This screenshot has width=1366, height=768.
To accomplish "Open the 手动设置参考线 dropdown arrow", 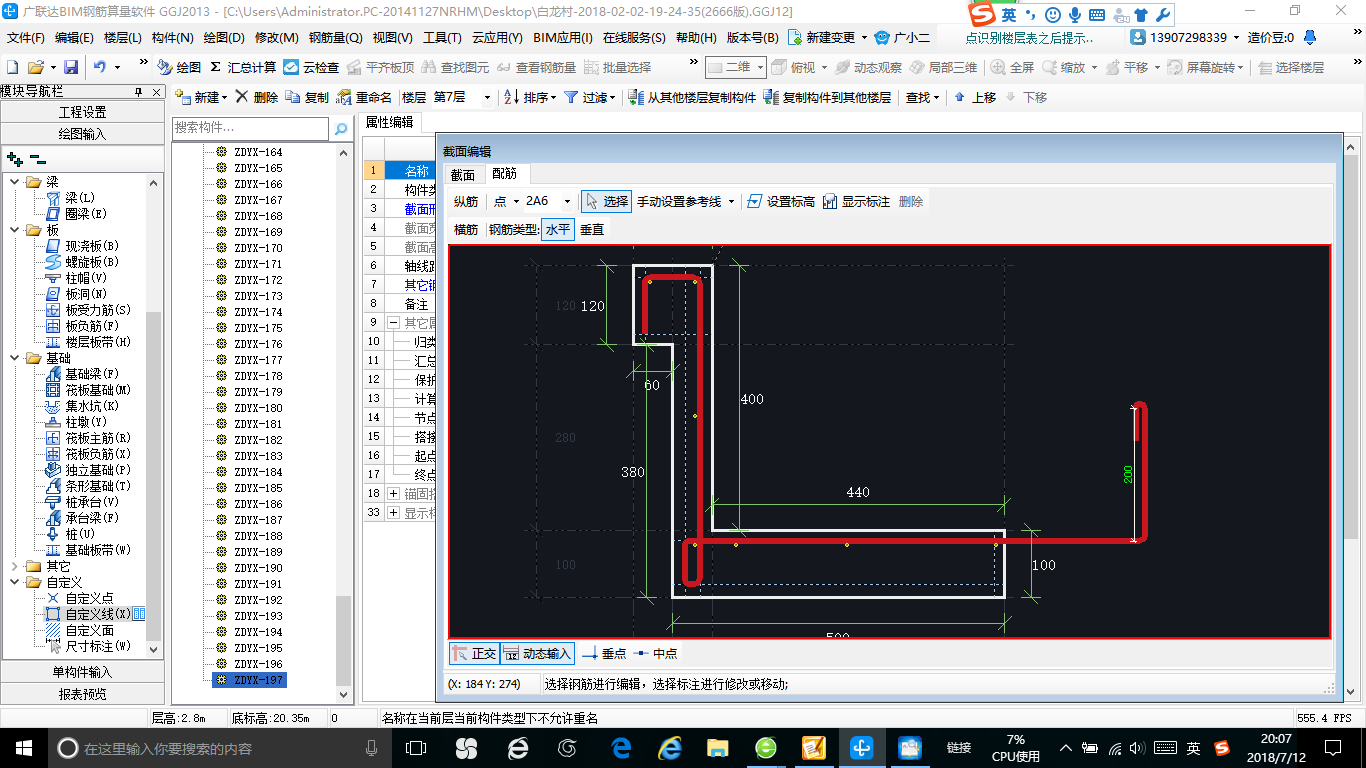I will [x=731, y=201].
